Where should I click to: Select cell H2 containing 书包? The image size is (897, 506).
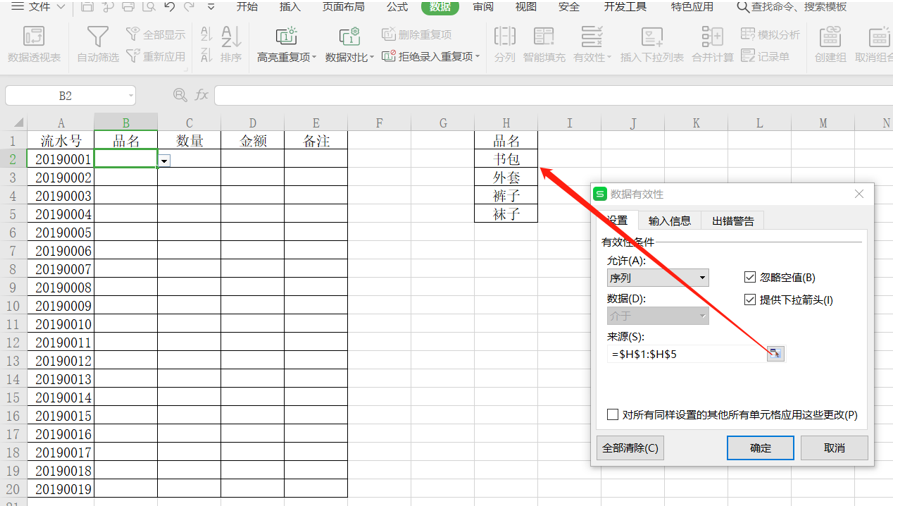tap(506, 159)
